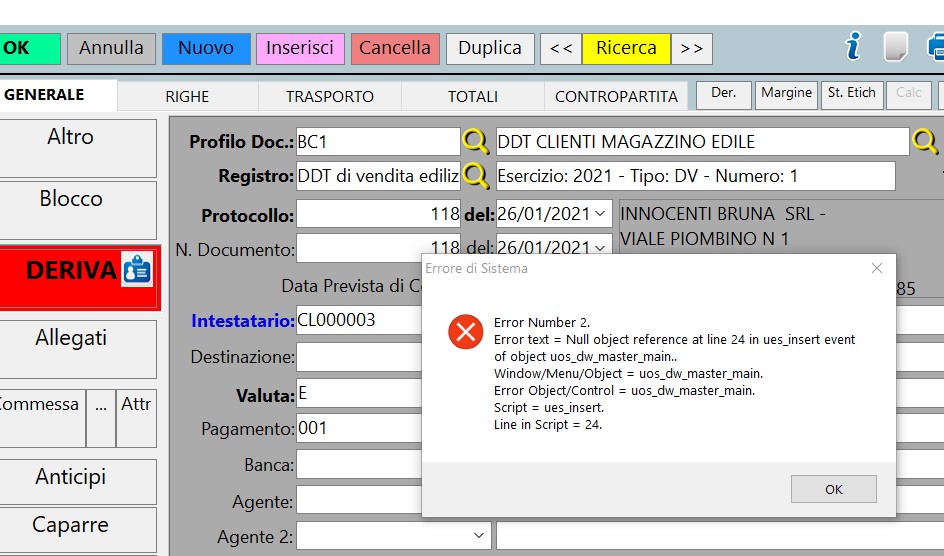Click the magnifier beside DDT CLIENTI MAGAZZINO EDILE
This screenshot has height=556, width=944.
click(x=924, y=141)
